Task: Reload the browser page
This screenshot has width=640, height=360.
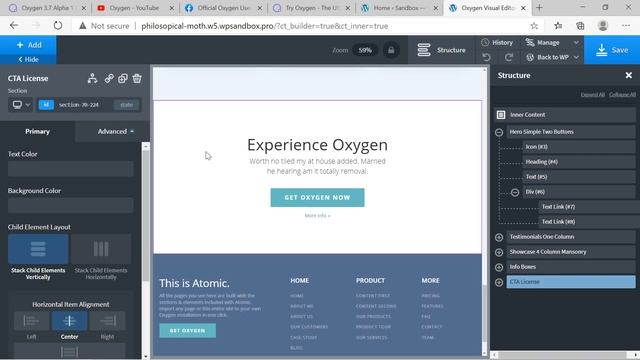Action: (58, 26)
